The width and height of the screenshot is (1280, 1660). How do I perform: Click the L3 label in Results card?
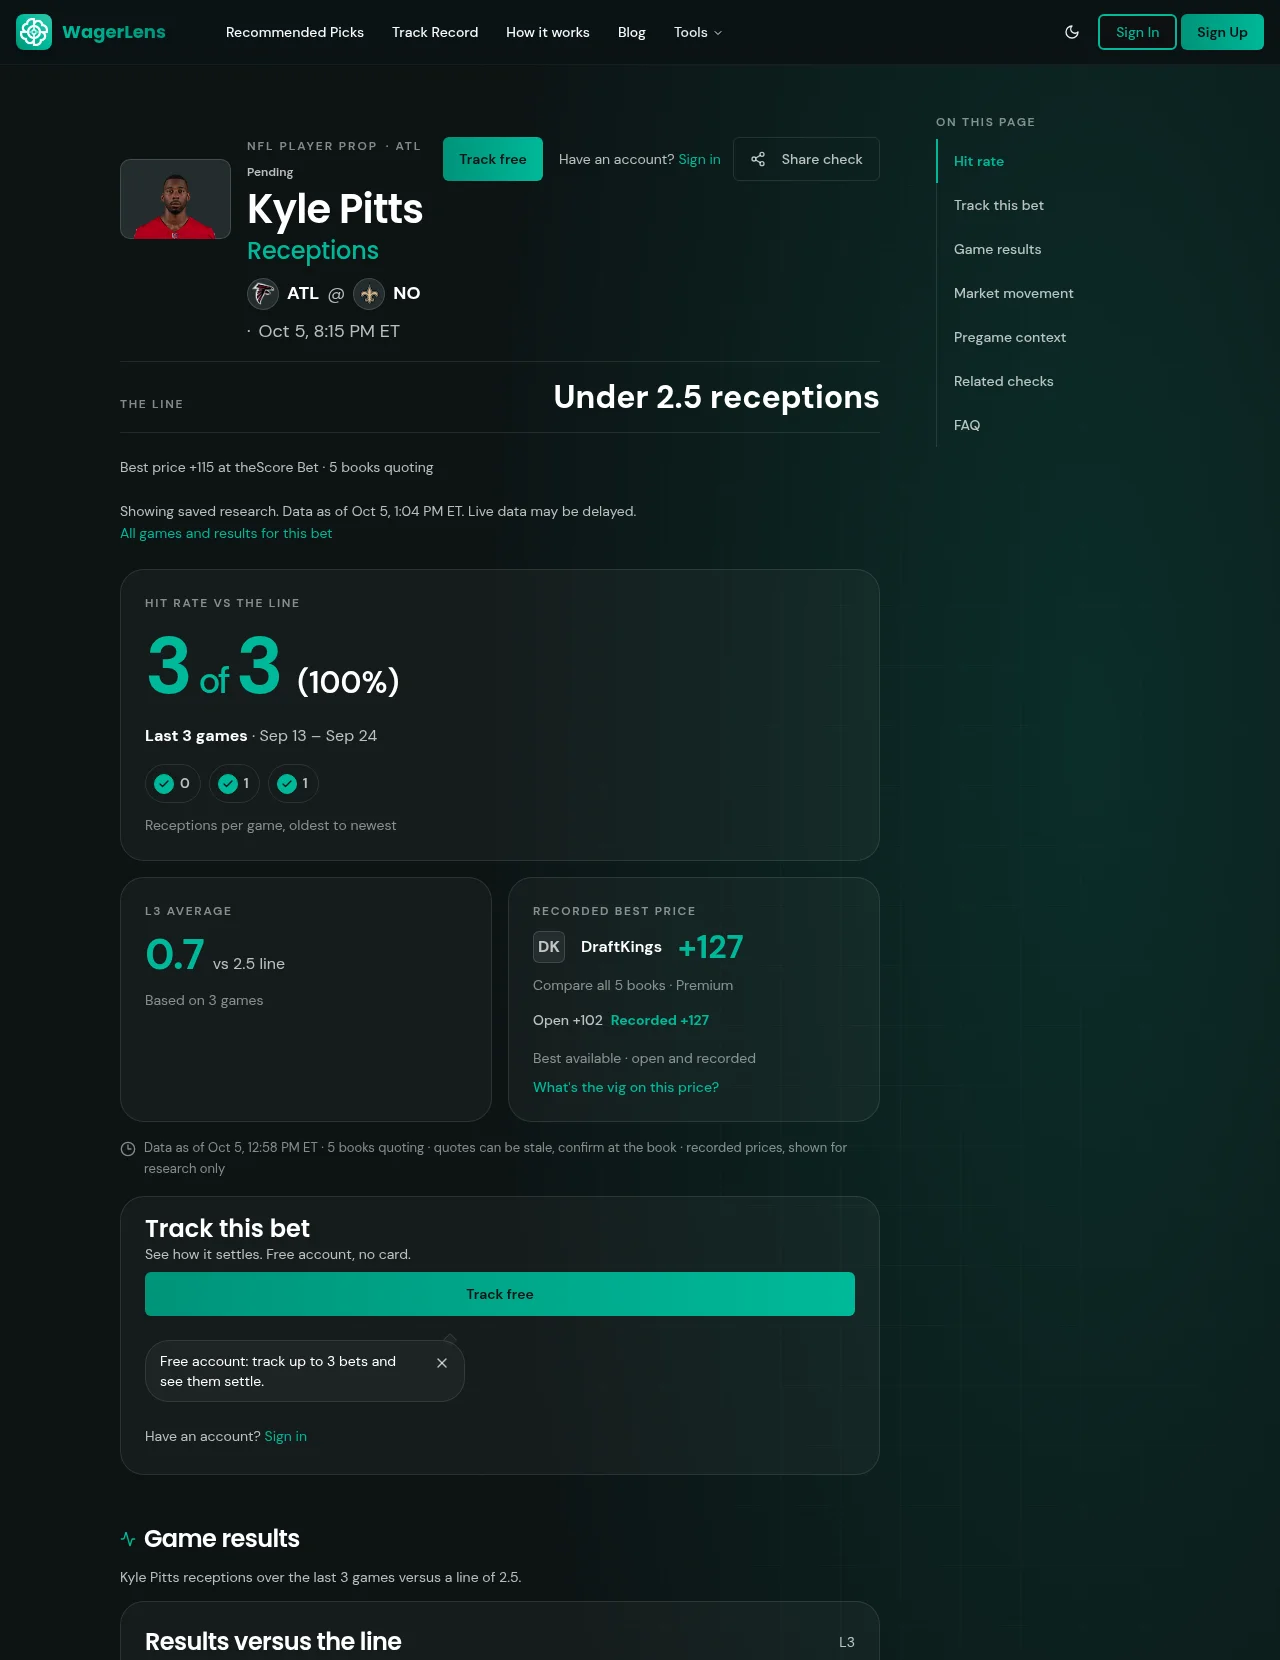pos(847,1642)
